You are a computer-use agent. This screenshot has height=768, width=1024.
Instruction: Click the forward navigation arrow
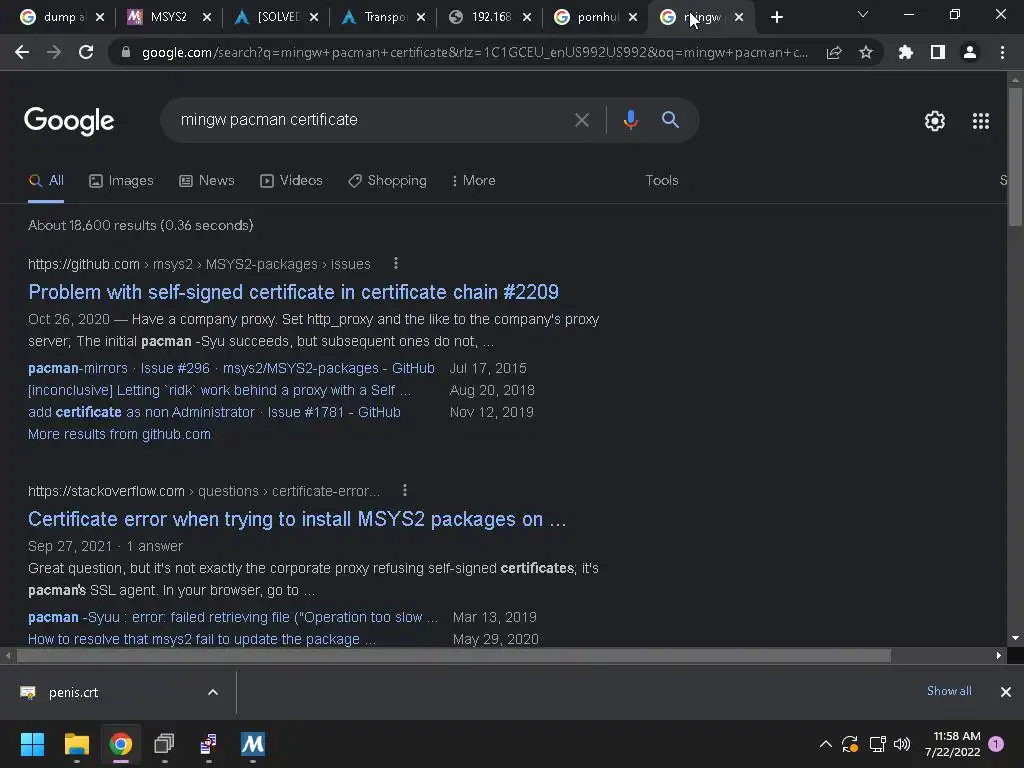[54, 52]
